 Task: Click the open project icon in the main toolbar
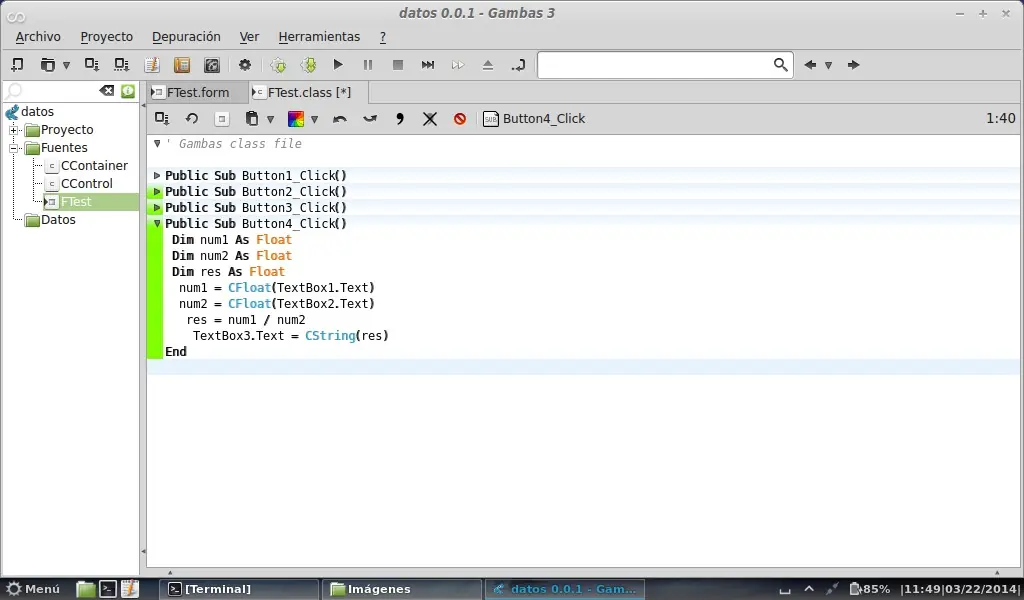coord(47,65)
